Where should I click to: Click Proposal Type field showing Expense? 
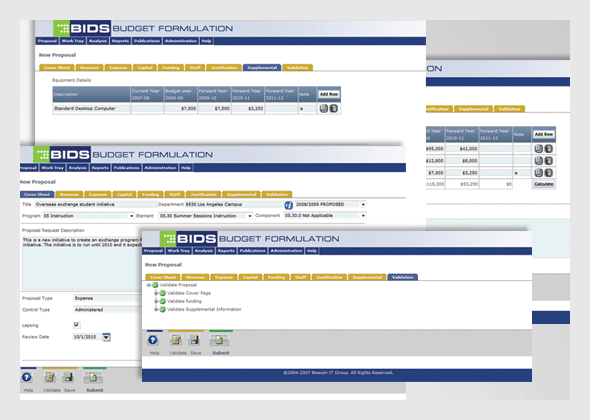coord(108,298)
